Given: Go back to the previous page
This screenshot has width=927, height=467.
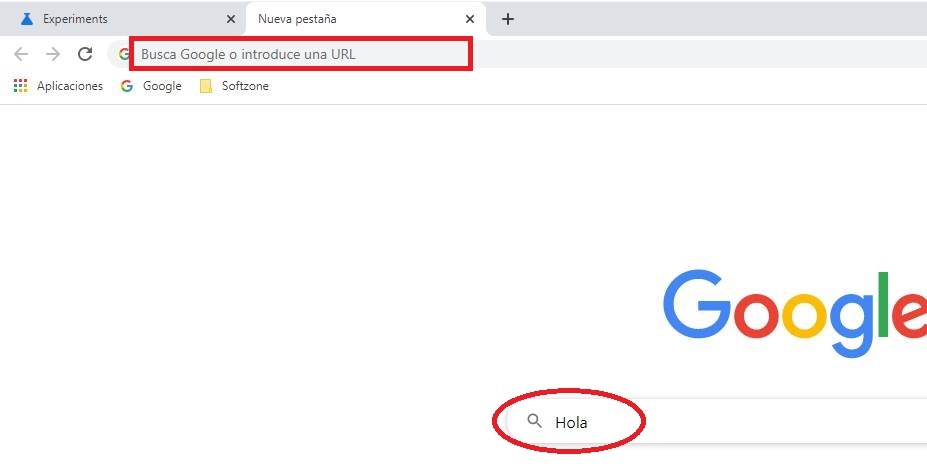Looking at the screenshot, I should pyautogui.click(x=21, y=54).
